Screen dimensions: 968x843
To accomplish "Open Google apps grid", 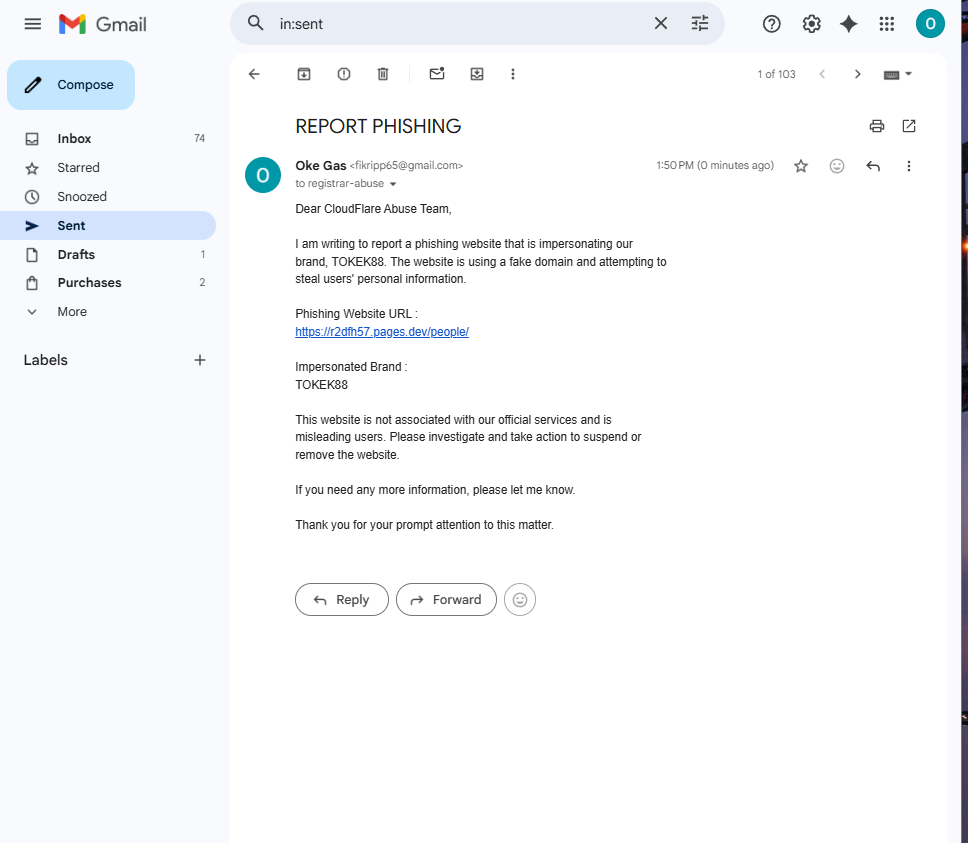I will (887, 24).
